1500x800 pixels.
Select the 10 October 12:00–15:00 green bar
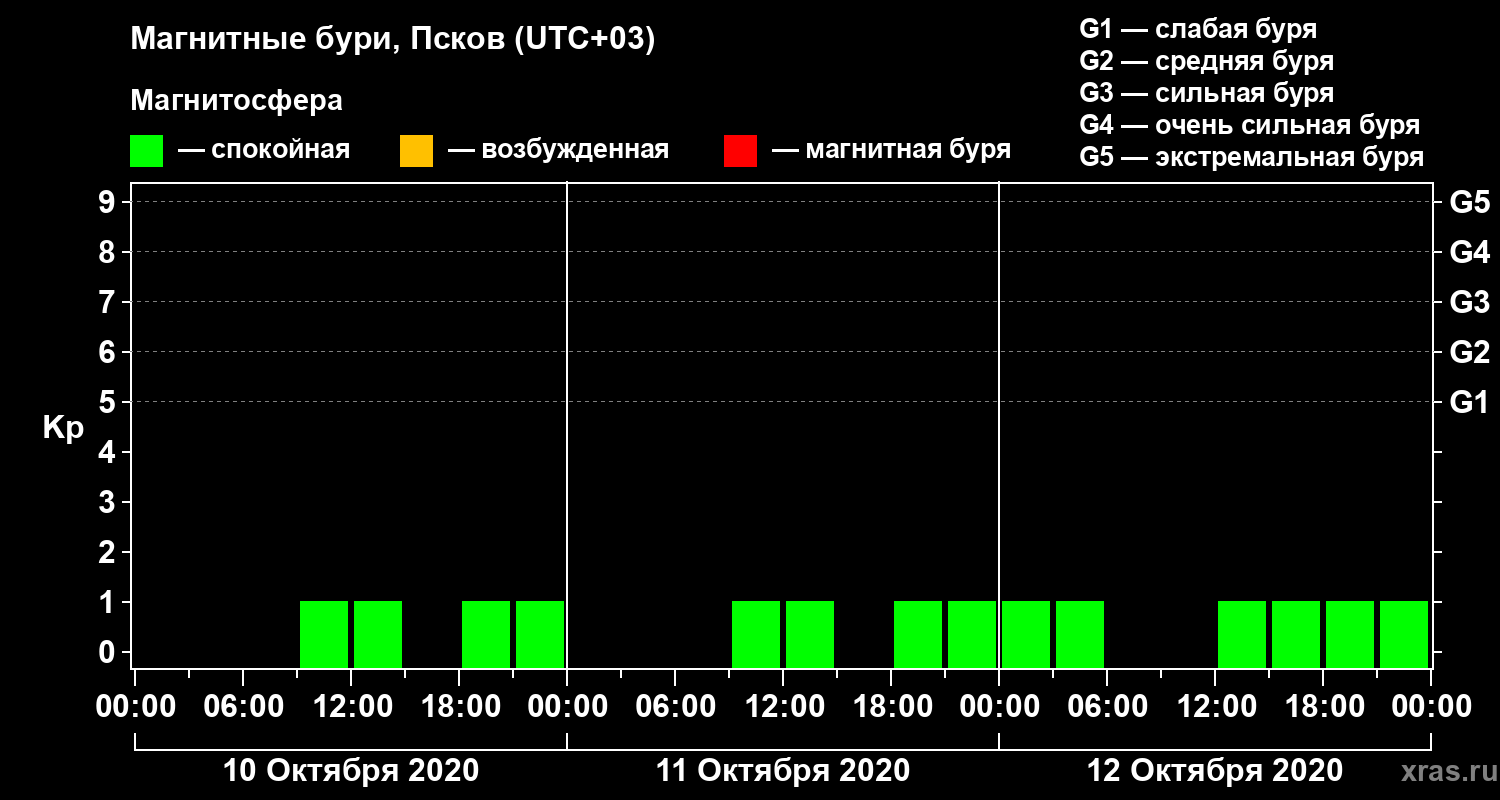click(378, 634)
